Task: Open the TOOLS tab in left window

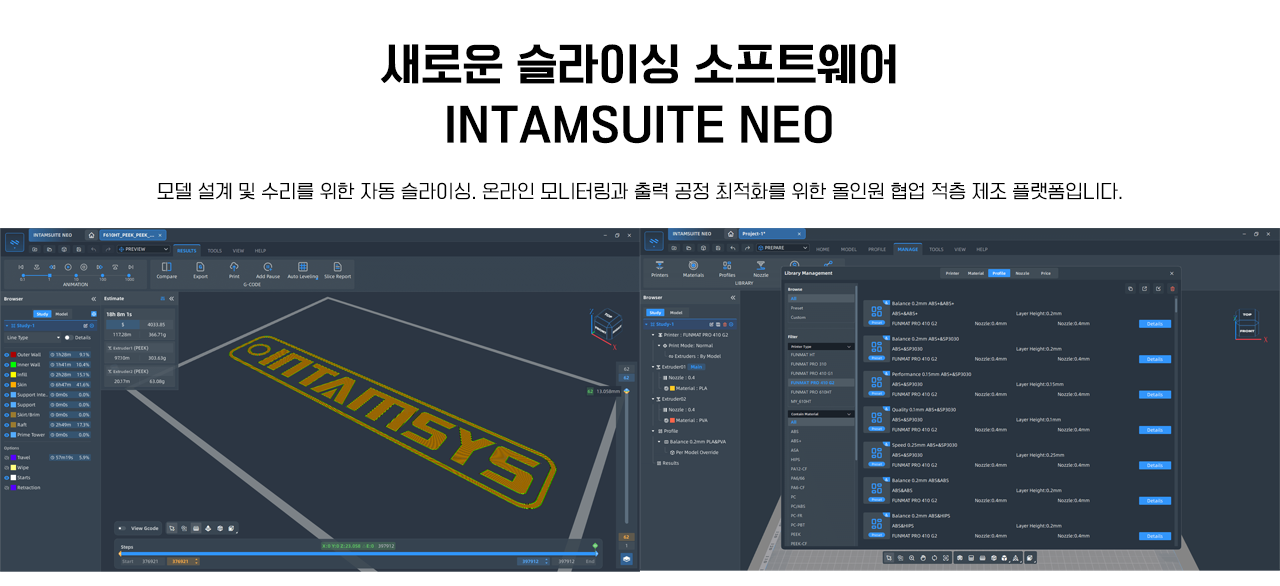Action: [215, 250]
